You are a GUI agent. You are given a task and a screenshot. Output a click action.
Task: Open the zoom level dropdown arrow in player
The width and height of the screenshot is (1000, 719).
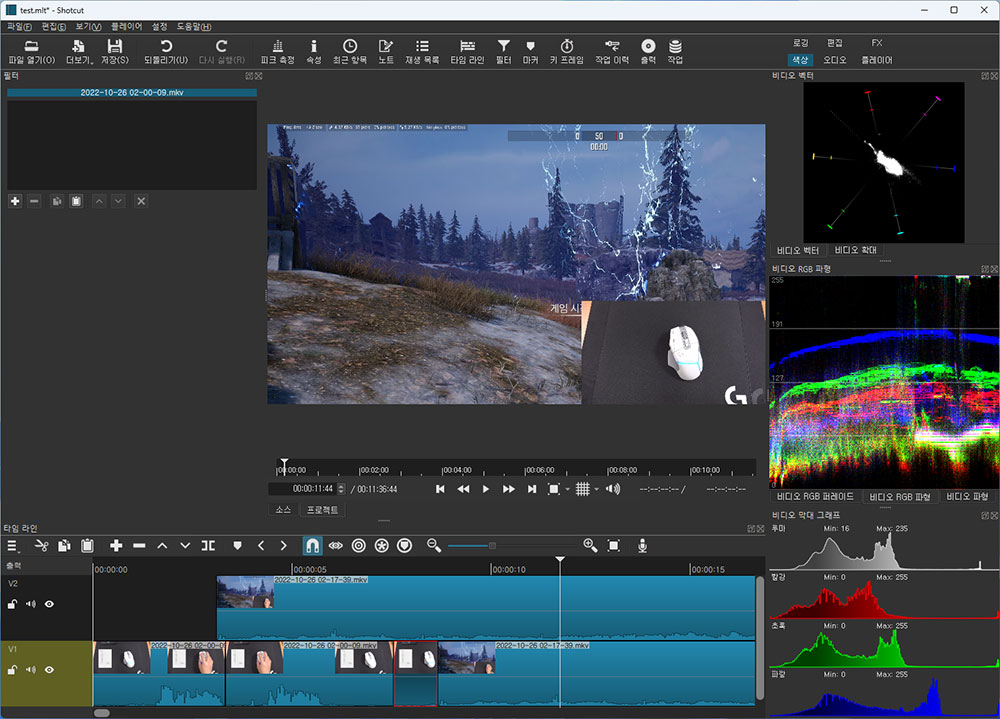point(567,489)
